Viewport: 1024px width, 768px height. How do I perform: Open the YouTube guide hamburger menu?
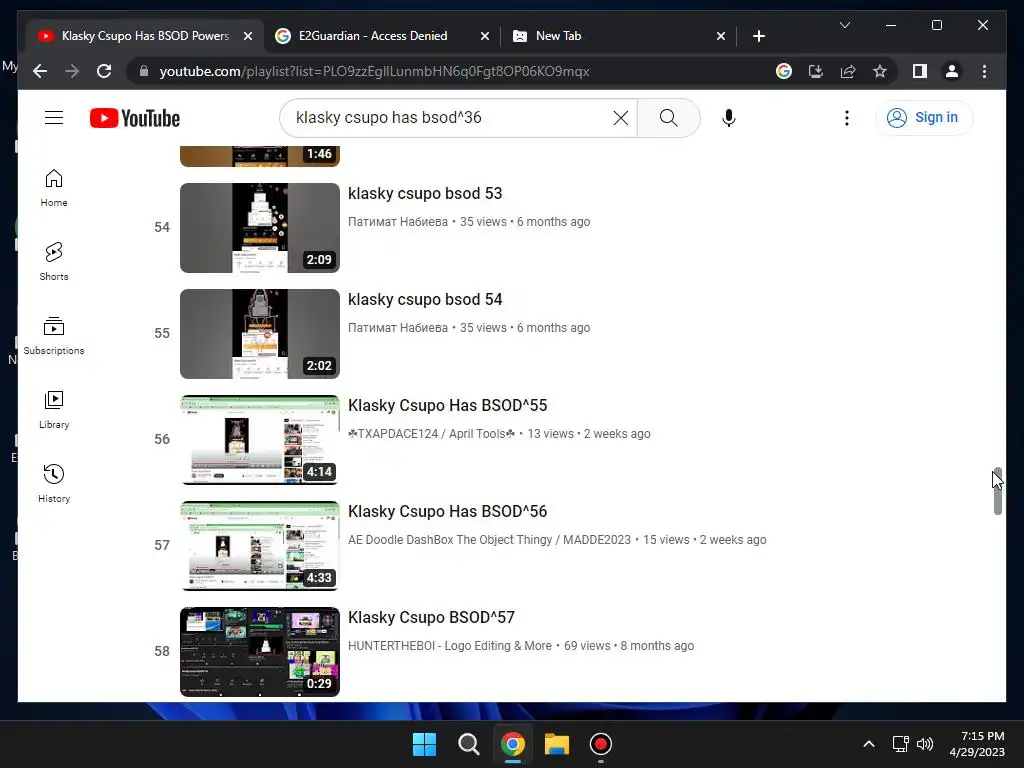point(54,118)
